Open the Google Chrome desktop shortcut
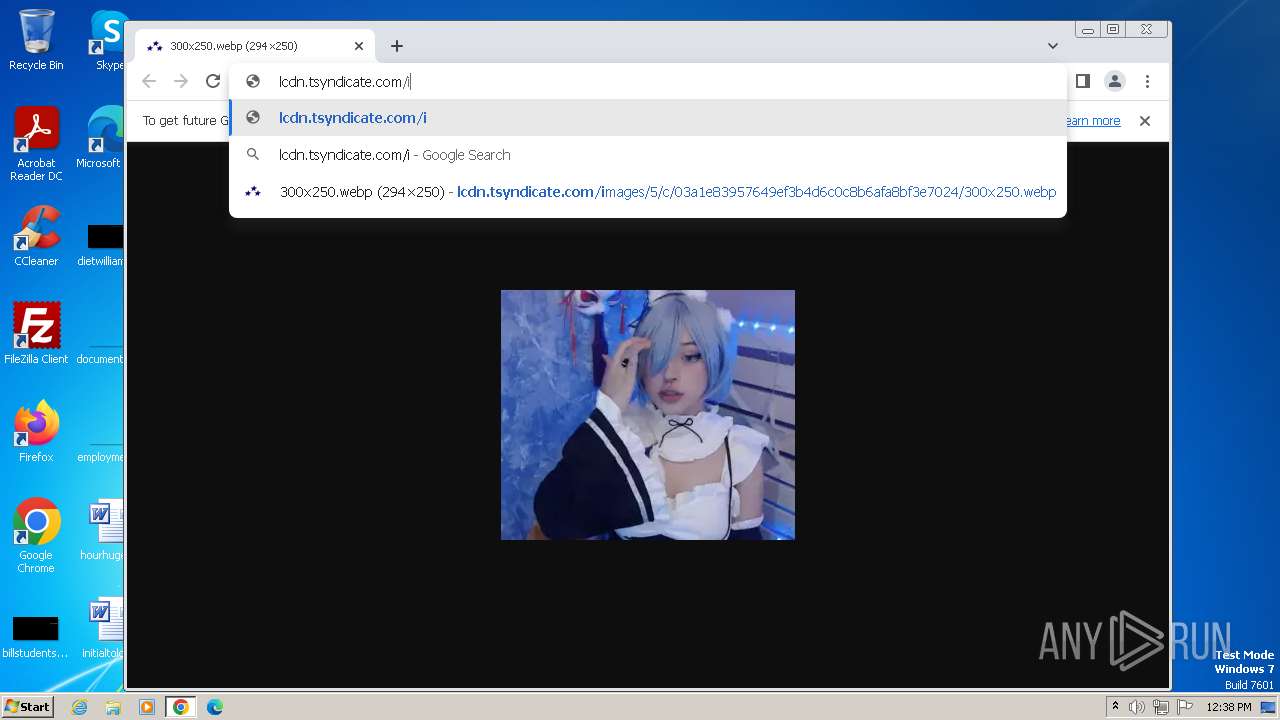Screen dimensions: 1280x720 (x=36, y=536)
